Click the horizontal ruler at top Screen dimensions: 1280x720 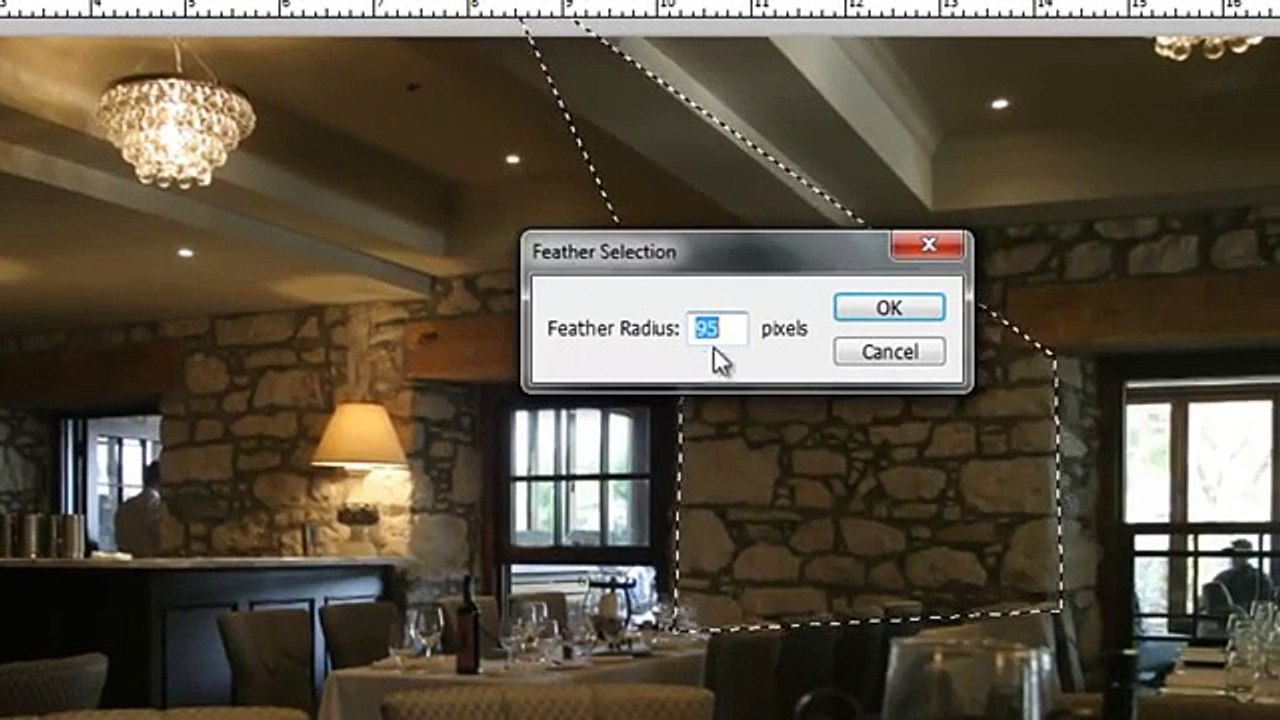[x=640, y=9]
